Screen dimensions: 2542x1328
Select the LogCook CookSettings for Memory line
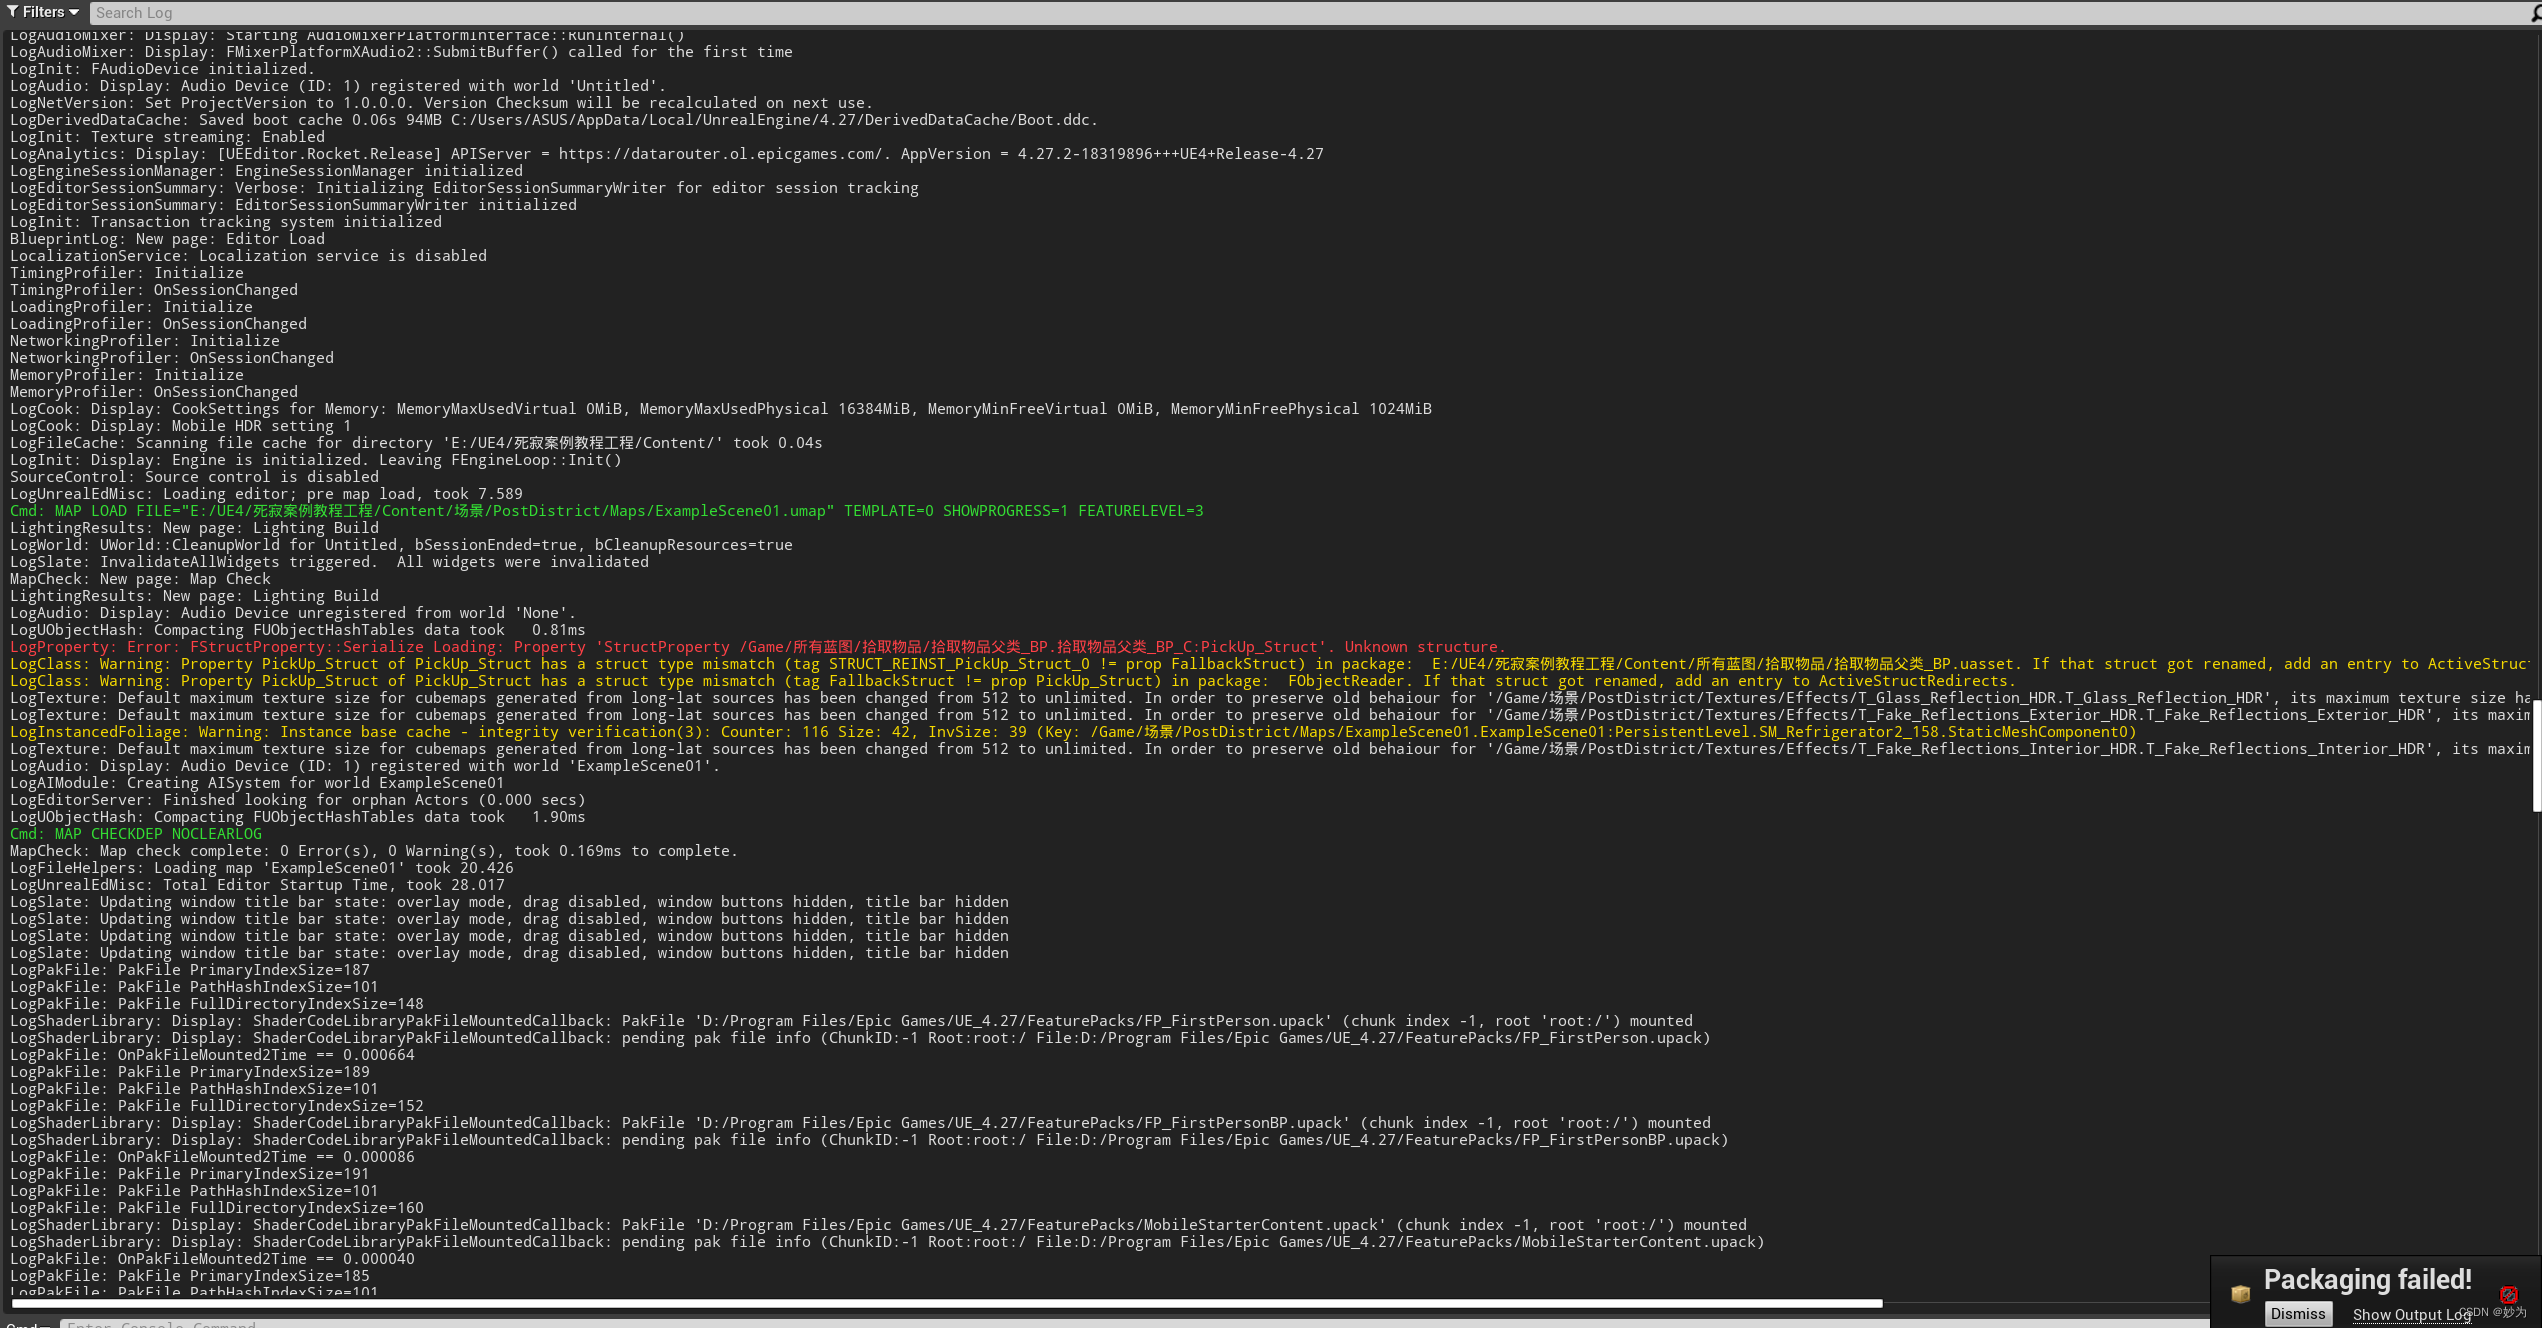point(720,409)
